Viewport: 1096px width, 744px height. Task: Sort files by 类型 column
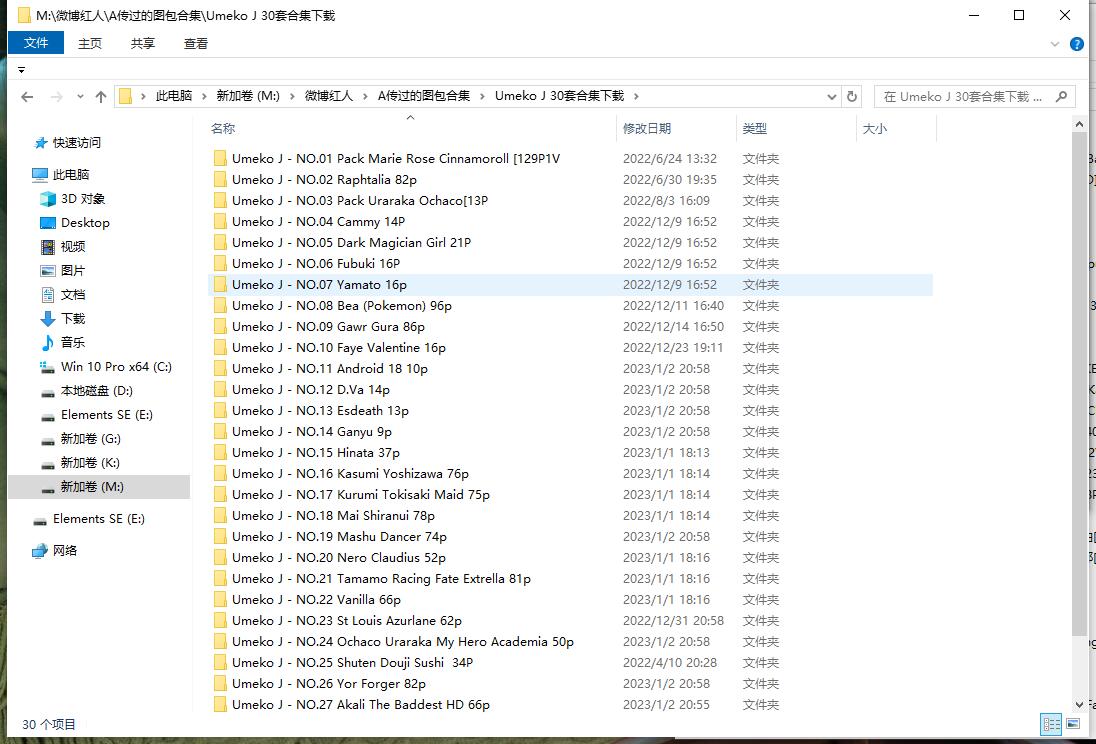coord(754,128)
